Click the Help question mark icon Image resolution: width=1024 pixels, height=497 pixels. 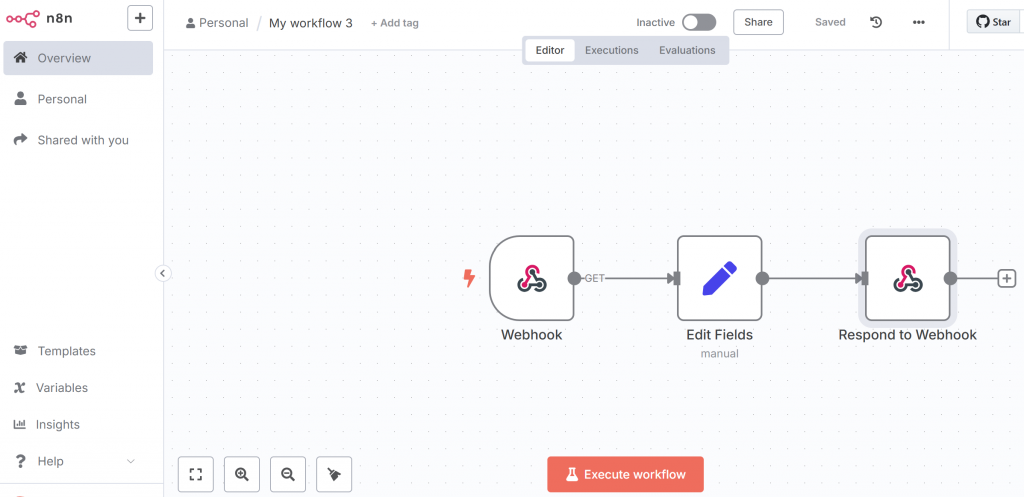[20, 462]
